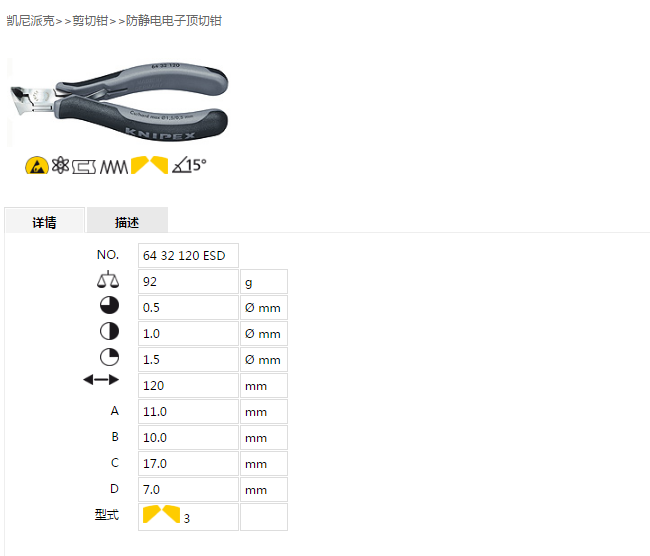Click the model number 64 32 120 ESD field
The height and width of the screenshot is (556, 650).
tap(188, 255)
